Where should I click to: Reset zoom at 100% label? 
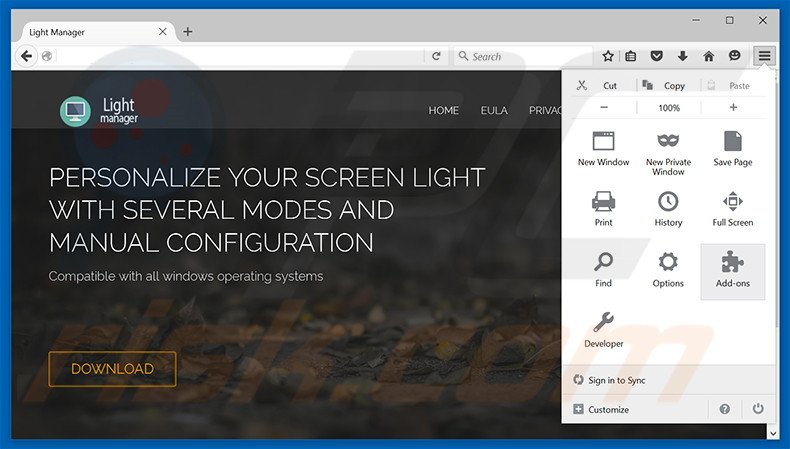click(x=669, y=107)
